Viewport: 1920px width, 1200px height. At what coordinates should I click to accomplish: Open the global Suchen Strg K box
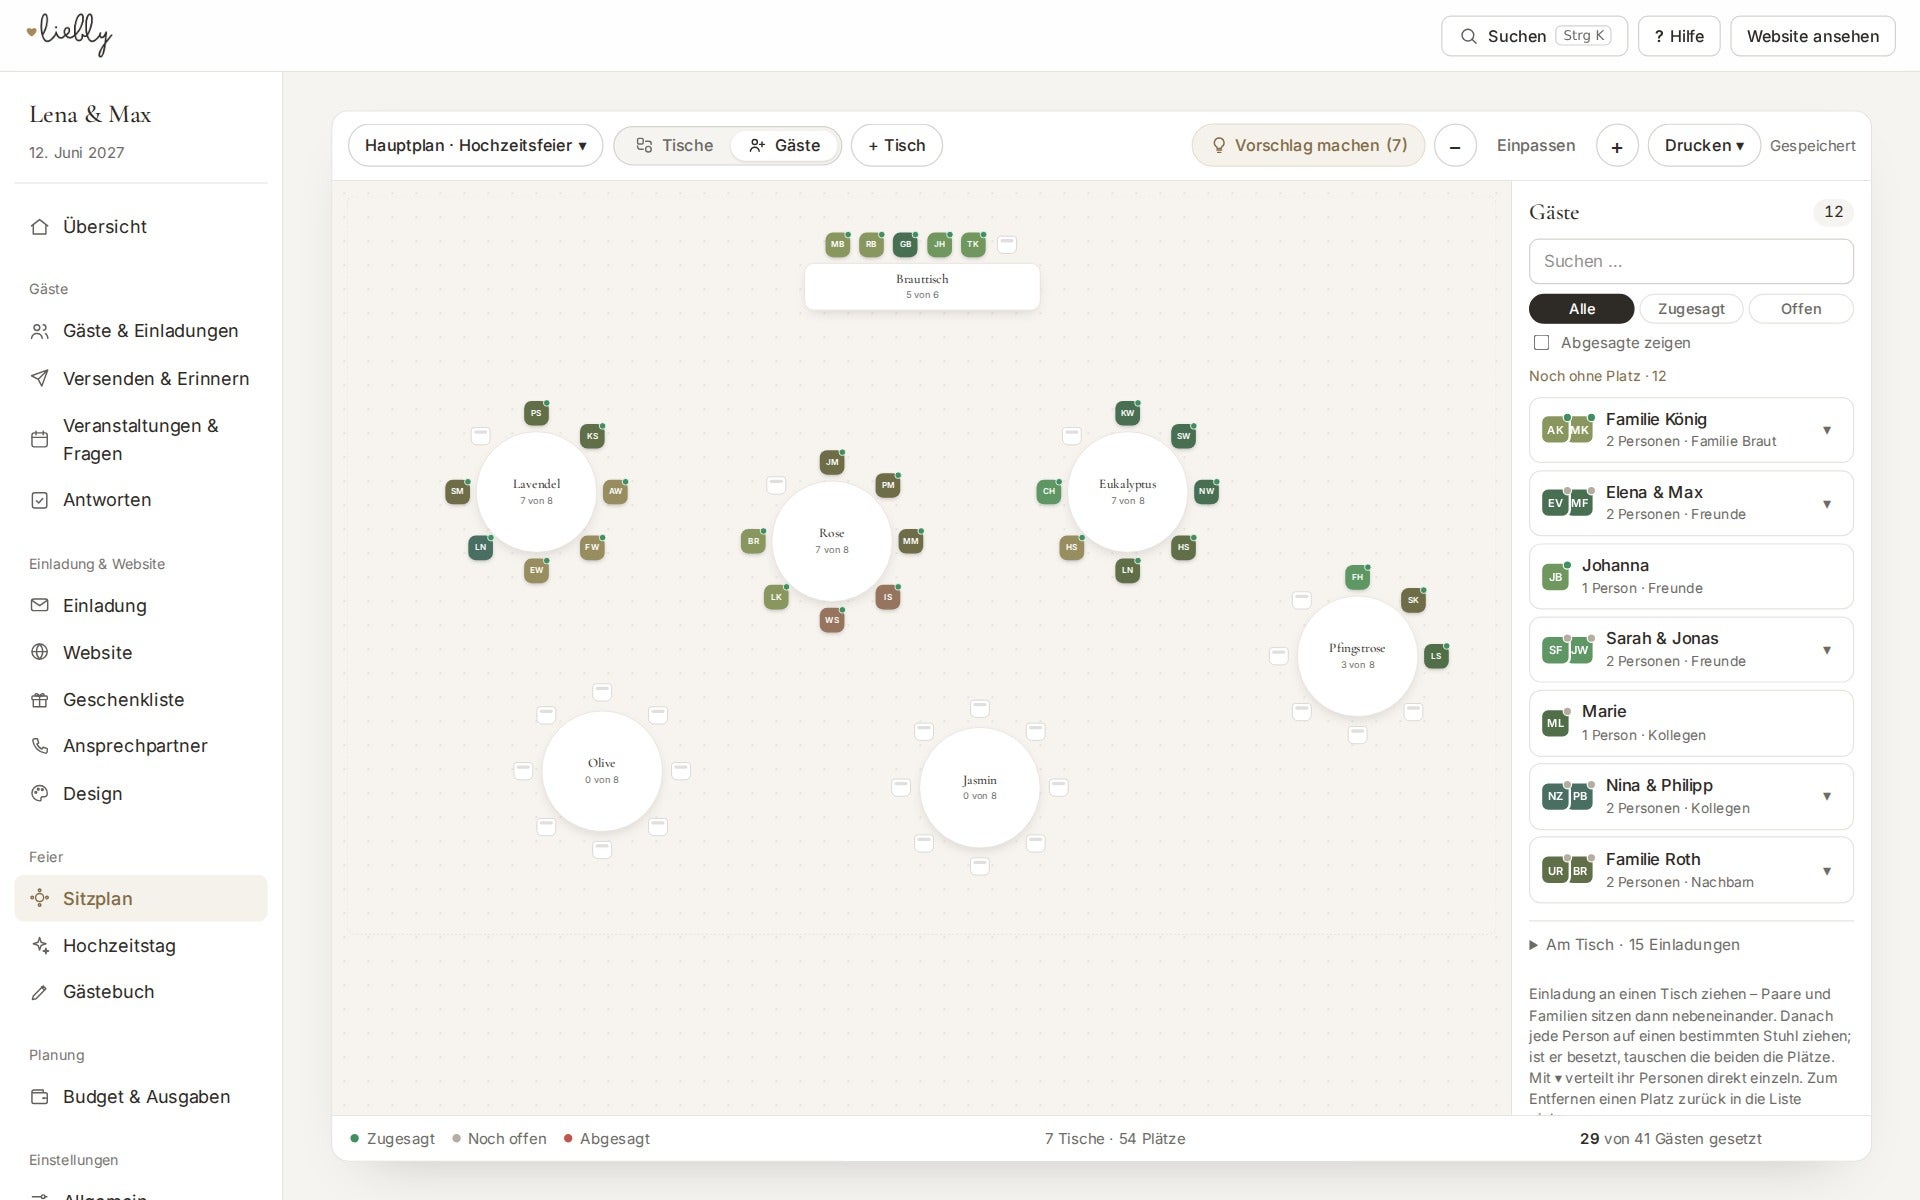tap(1534, 36)
